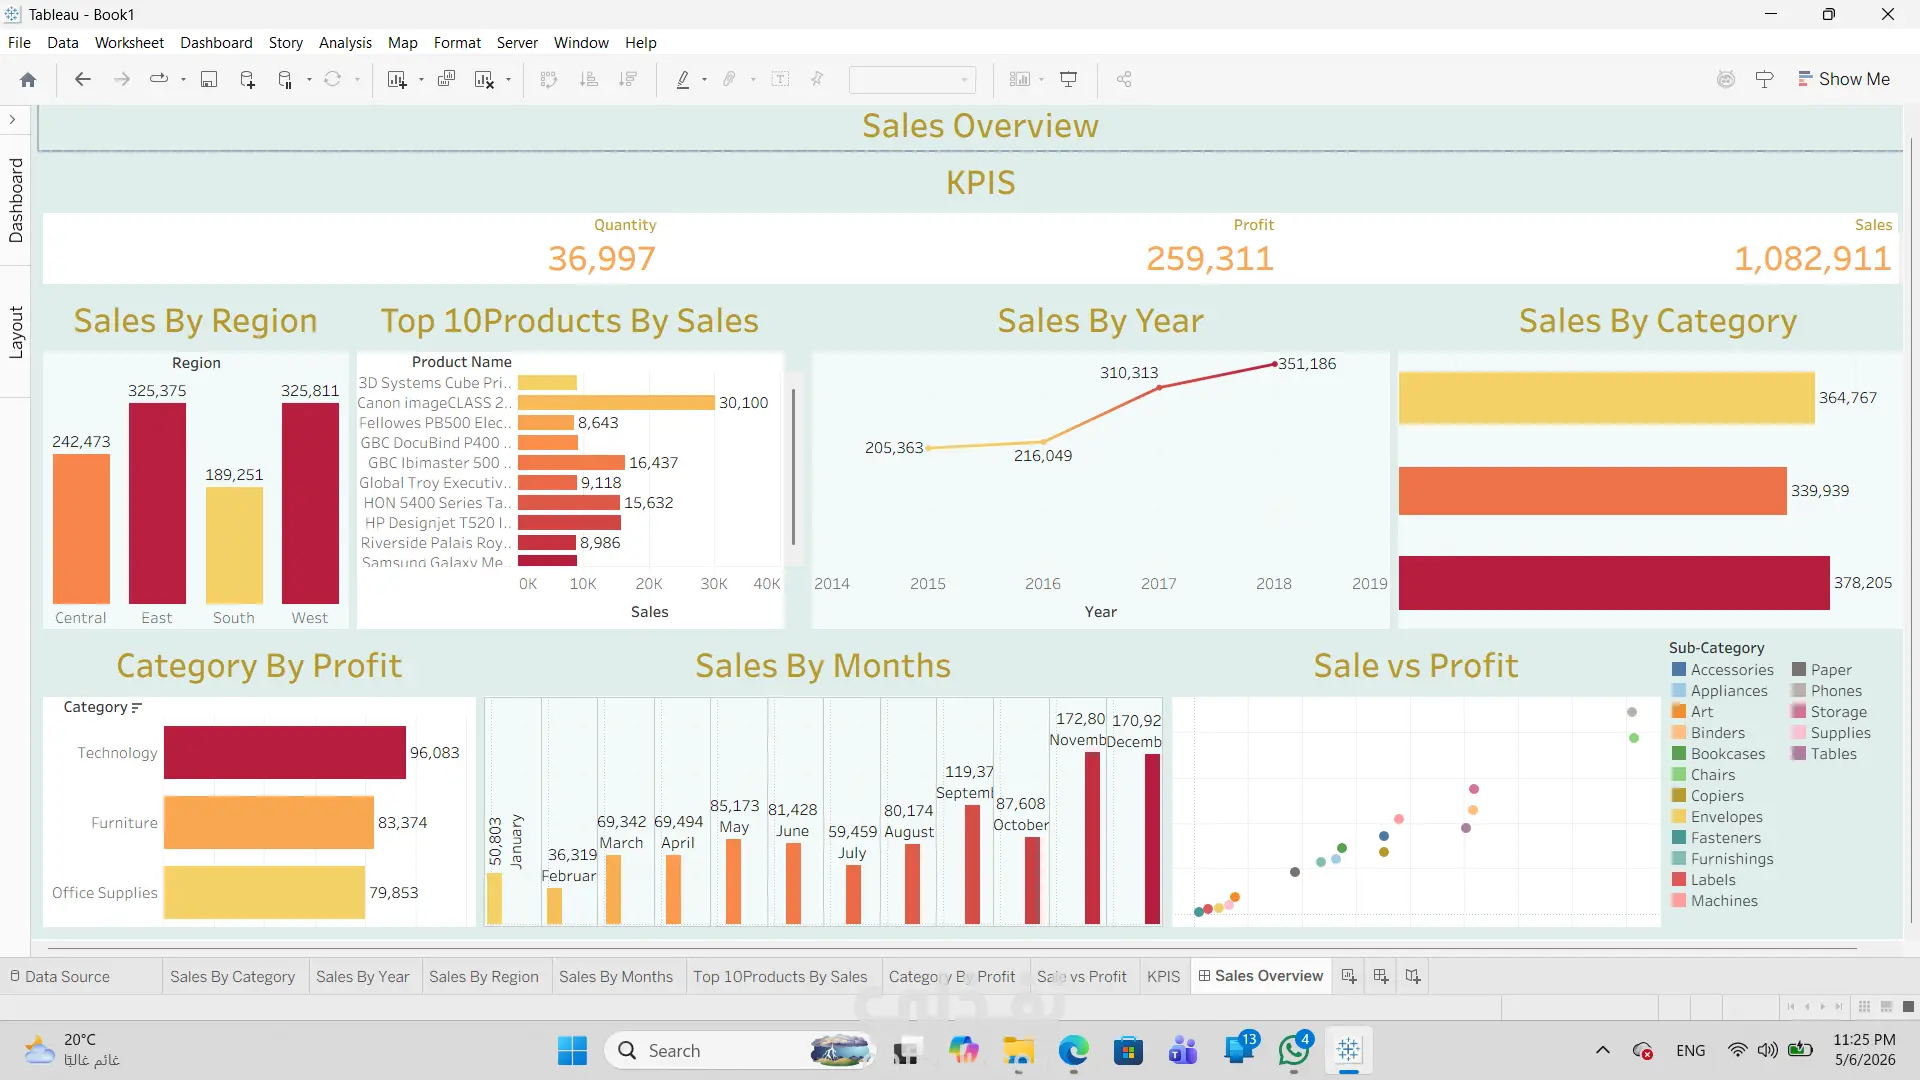Expand the collapsed side pane chevron
This screenshot has width=1920, height=1080.
pyautogui.click(x=12, y=120)
